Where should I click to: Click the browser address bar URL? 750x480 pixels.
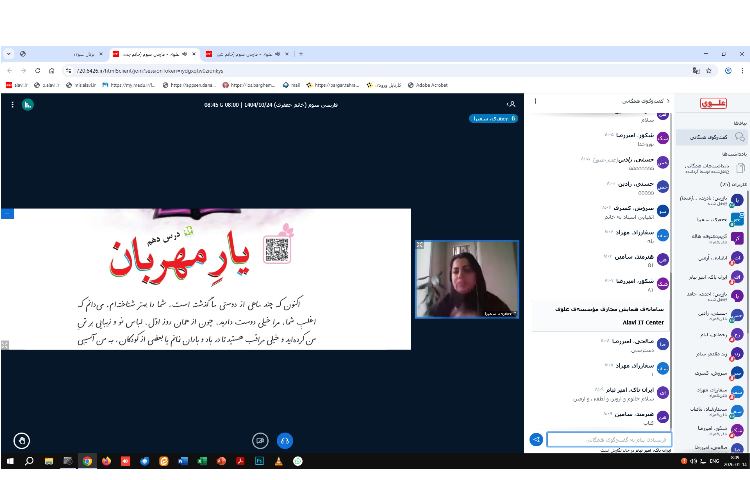click(150, 71)
